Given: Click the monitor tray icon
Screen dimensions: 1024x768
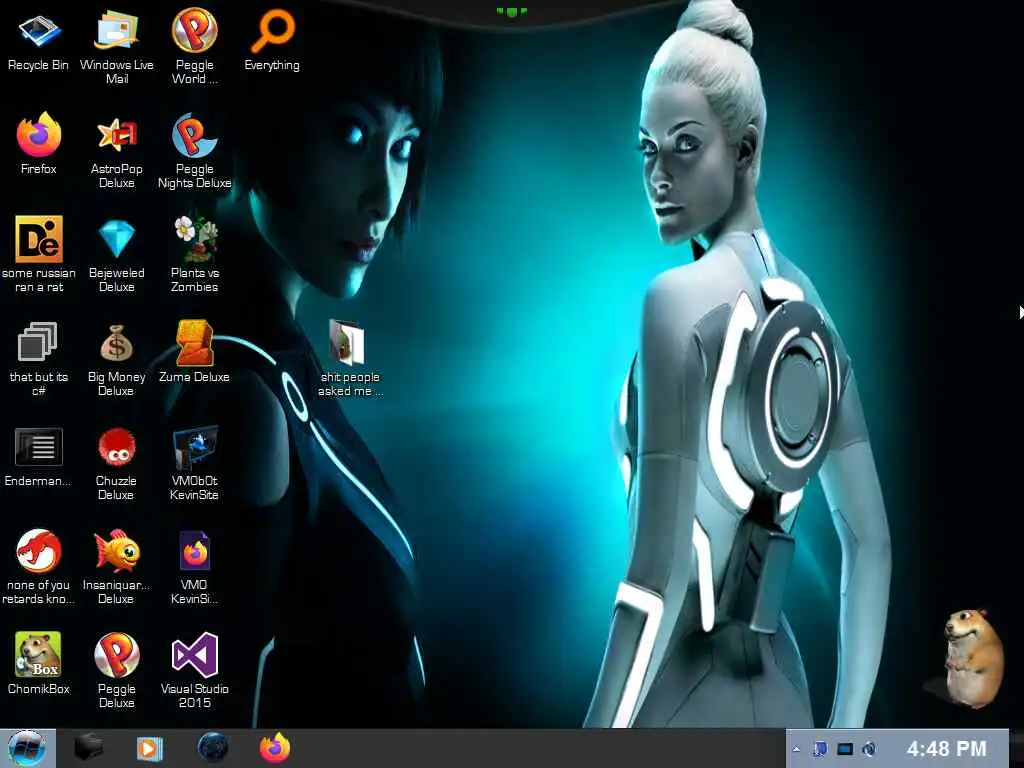Looking at the screenshot, I should tap(845, 749).
